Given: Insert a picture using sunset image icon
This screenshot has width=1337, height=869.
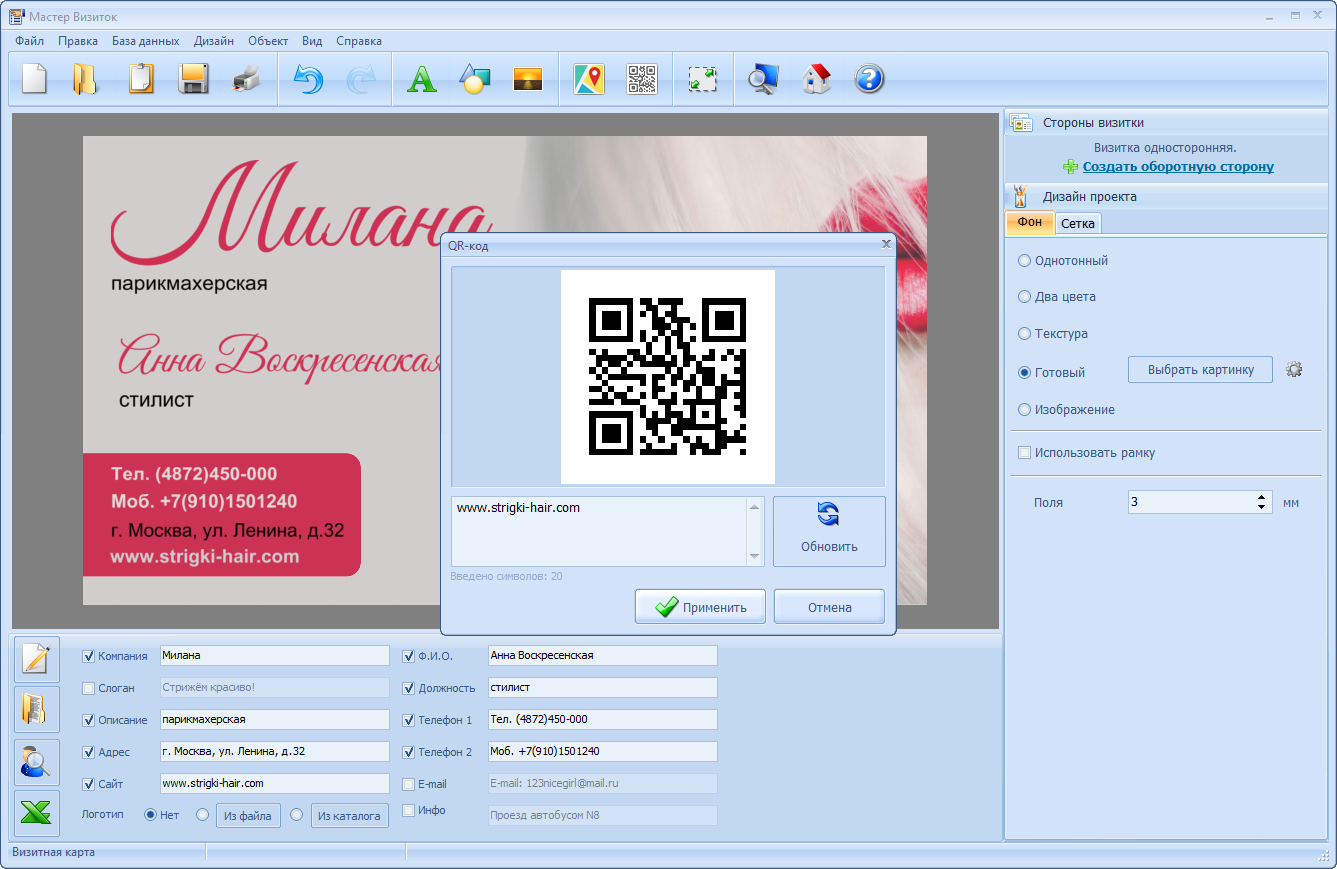Looking at the screenshot, I should coord(528,78).
